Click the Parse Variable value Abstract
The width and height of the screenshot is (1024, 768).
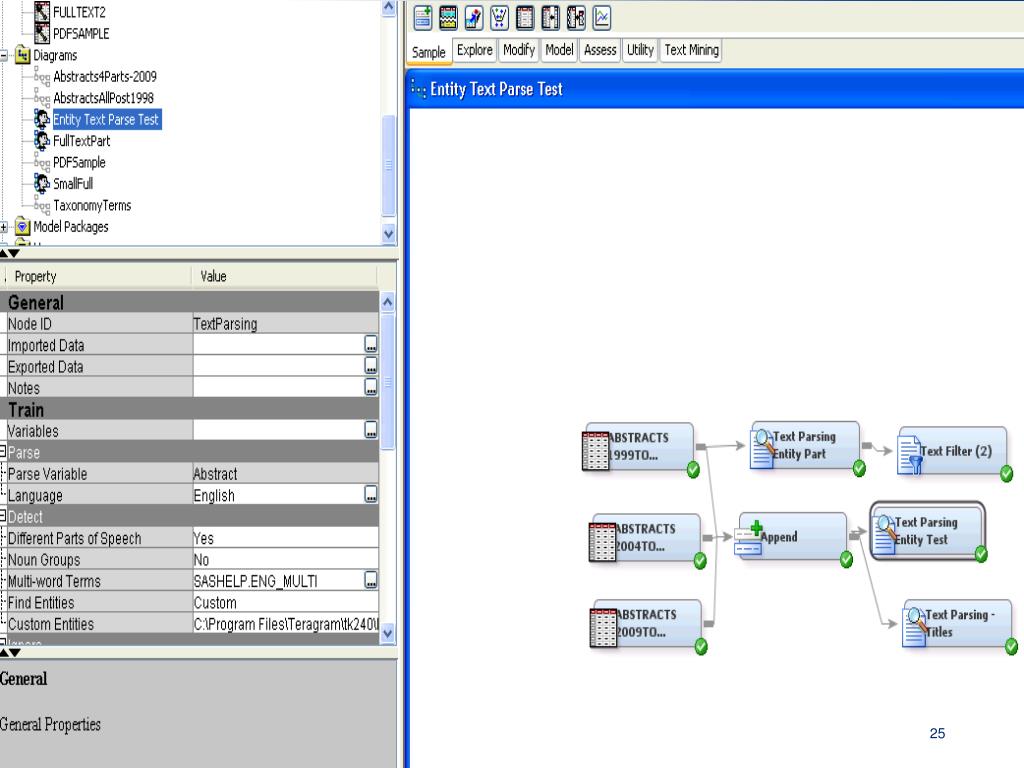285,473
